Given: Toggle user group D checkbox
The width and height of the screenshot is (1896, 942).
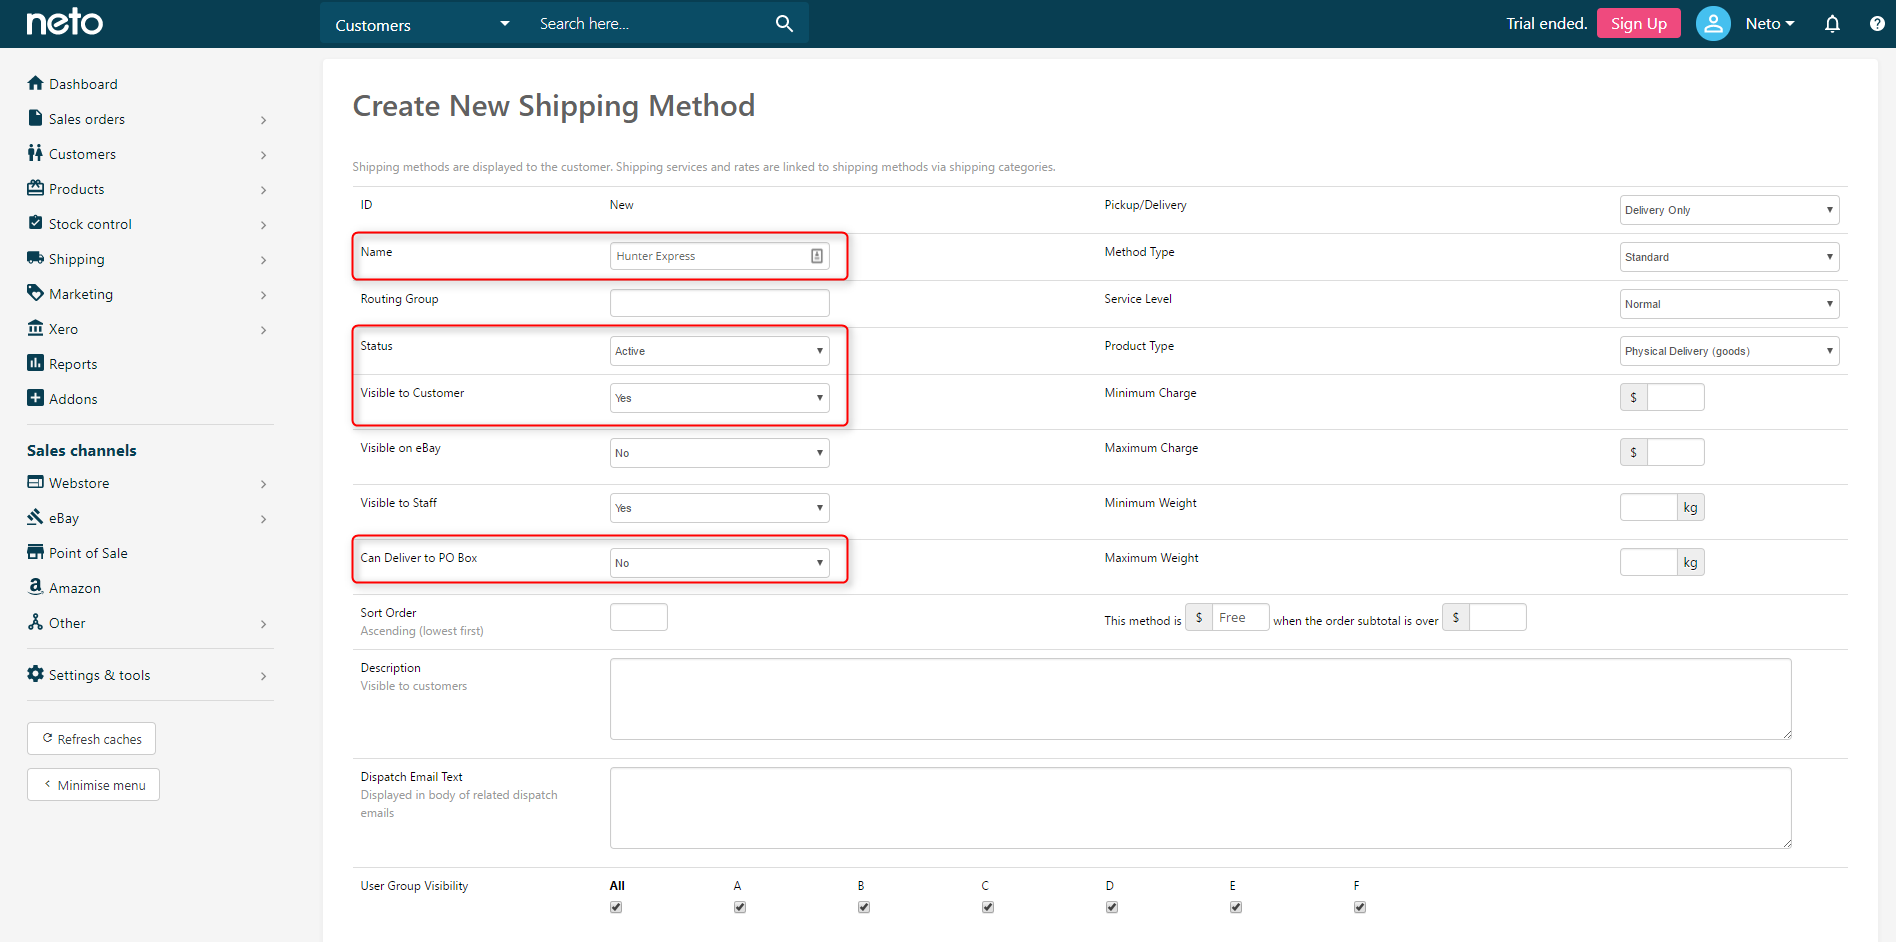Looking at the screenshot, I should 1112,907.
